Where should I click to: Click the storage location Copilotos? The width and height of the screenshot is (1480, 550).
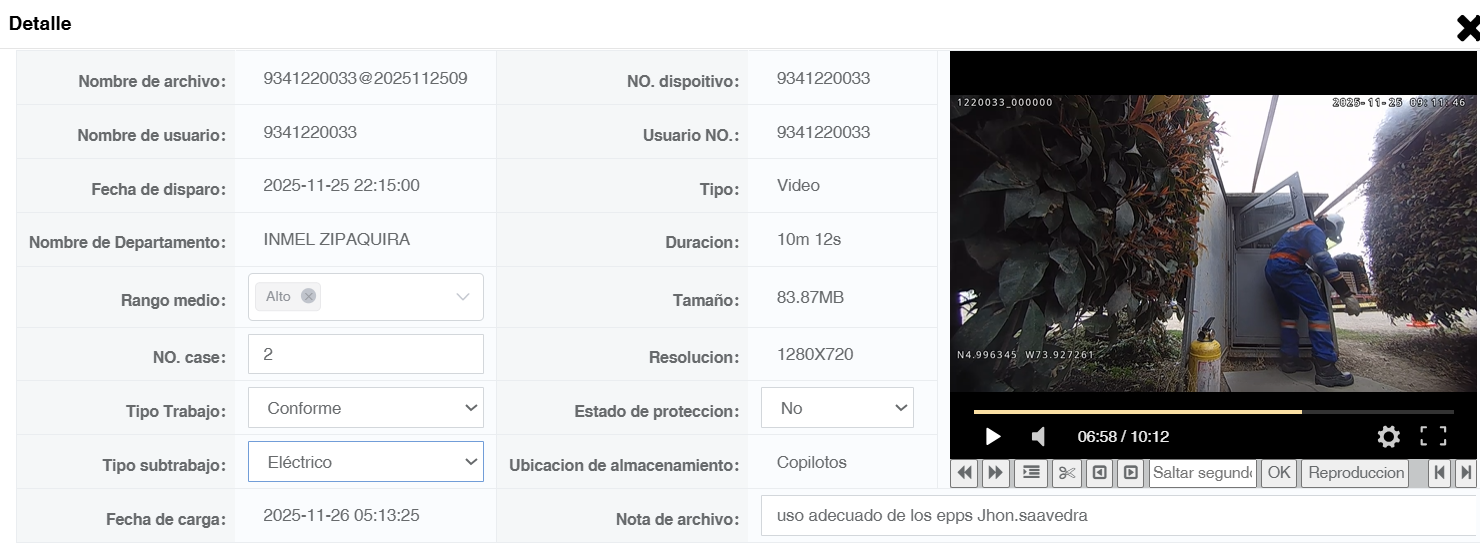[812, 462]
